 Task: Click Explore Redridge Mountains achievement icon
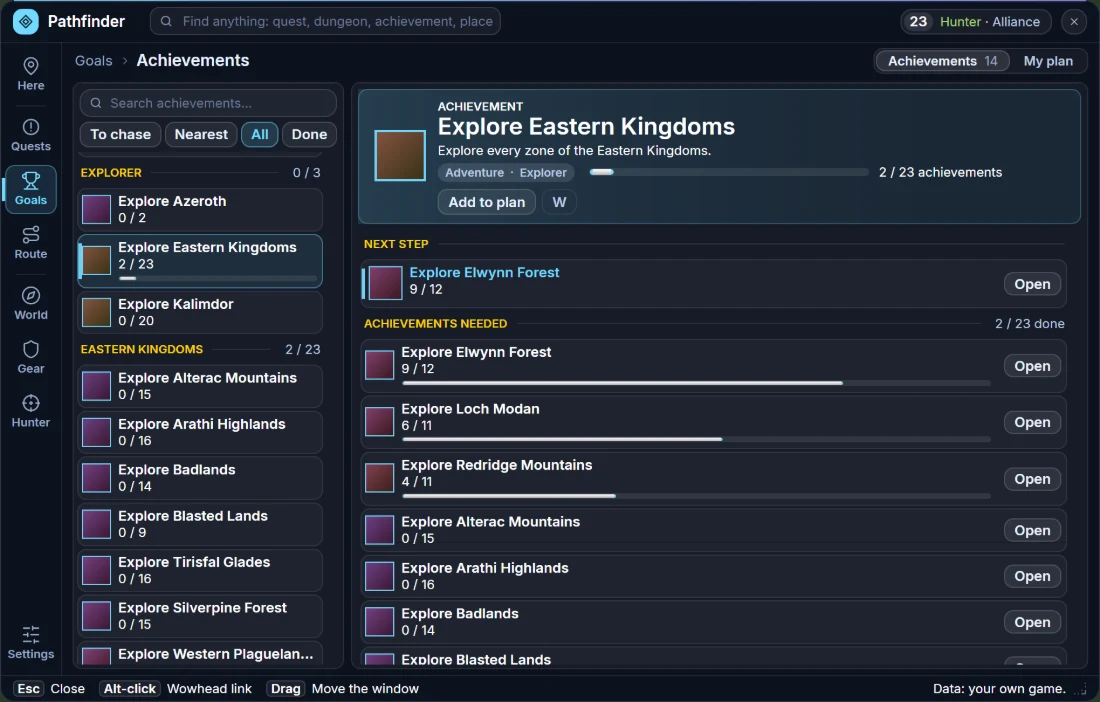(380, 478)
